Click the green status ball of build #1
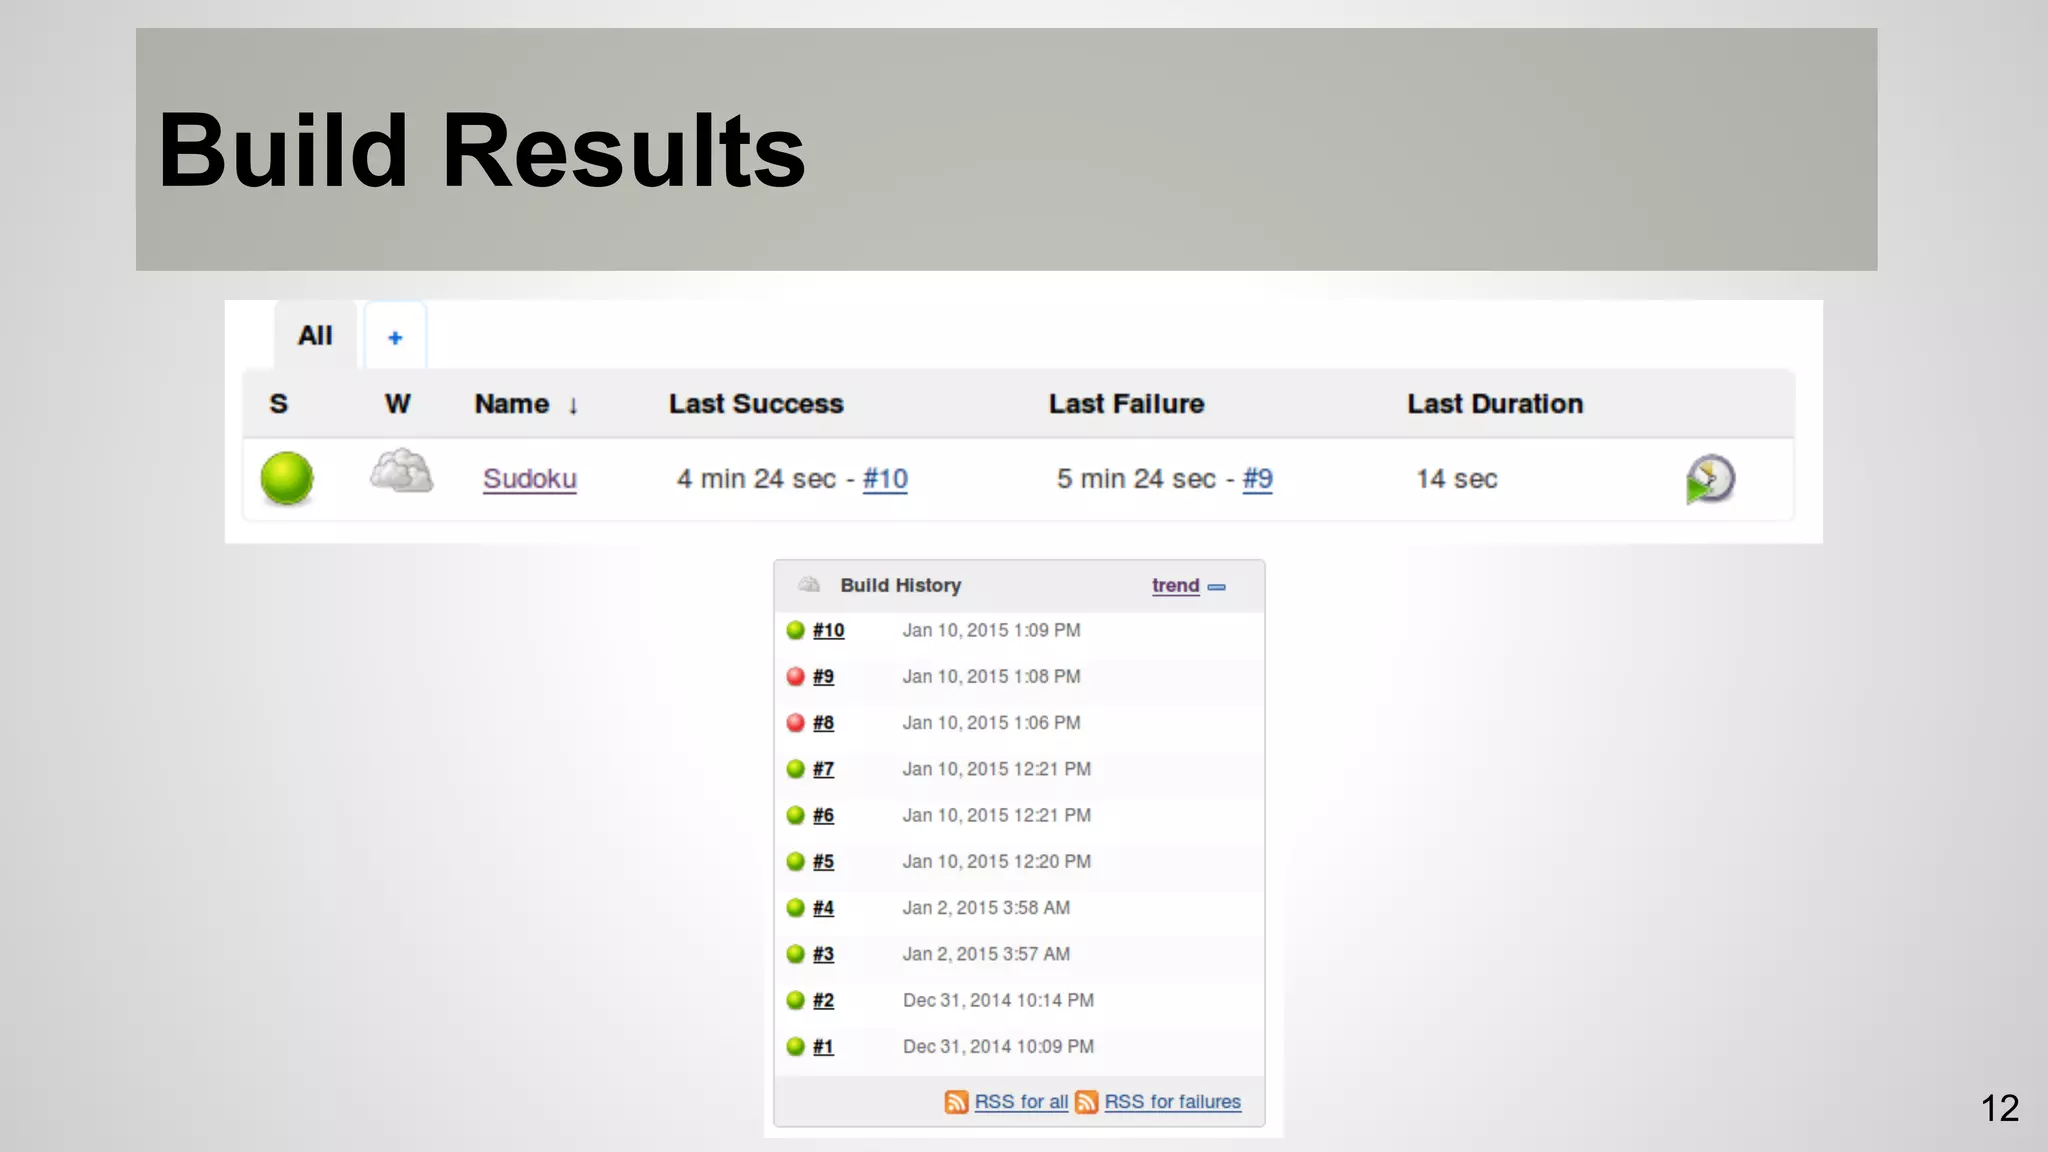The height and width of the screenshot is (1152, 2048). (795, 1046)
